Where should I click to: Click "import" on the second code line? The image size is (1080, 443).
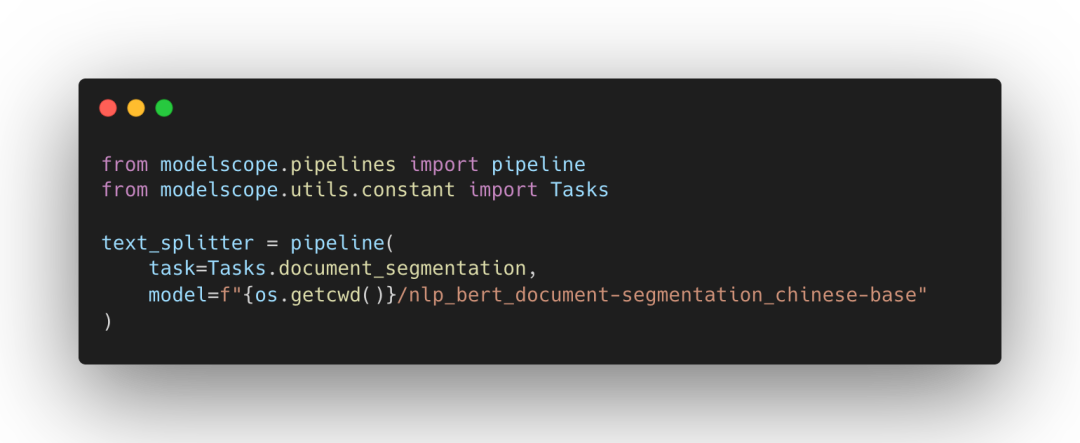(x=503, y=190)
